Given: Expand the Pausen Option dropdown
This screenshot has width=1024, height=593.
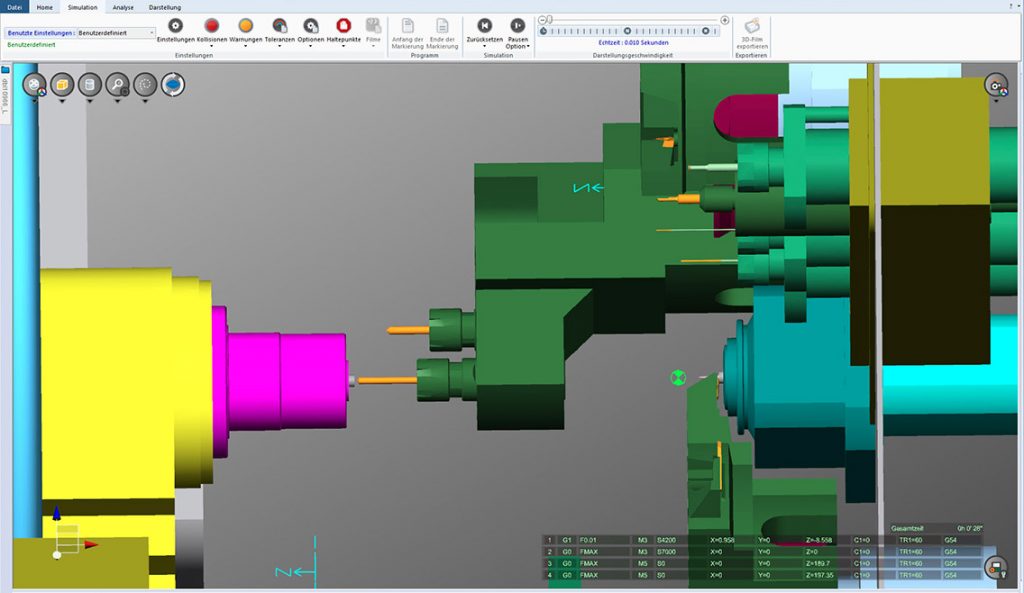Looking at the screenshot, I should click(x=527, y=46).
